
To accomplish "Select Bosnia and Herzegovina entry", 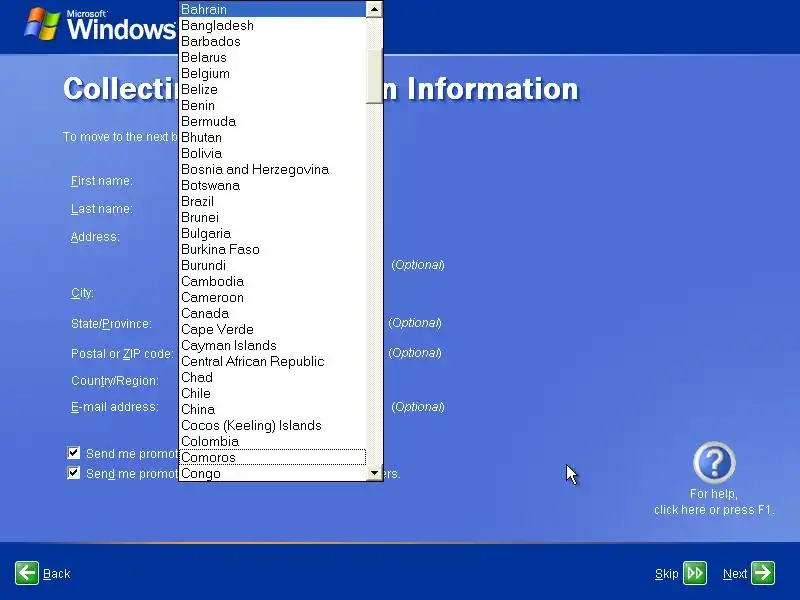I will coord(272,169).
